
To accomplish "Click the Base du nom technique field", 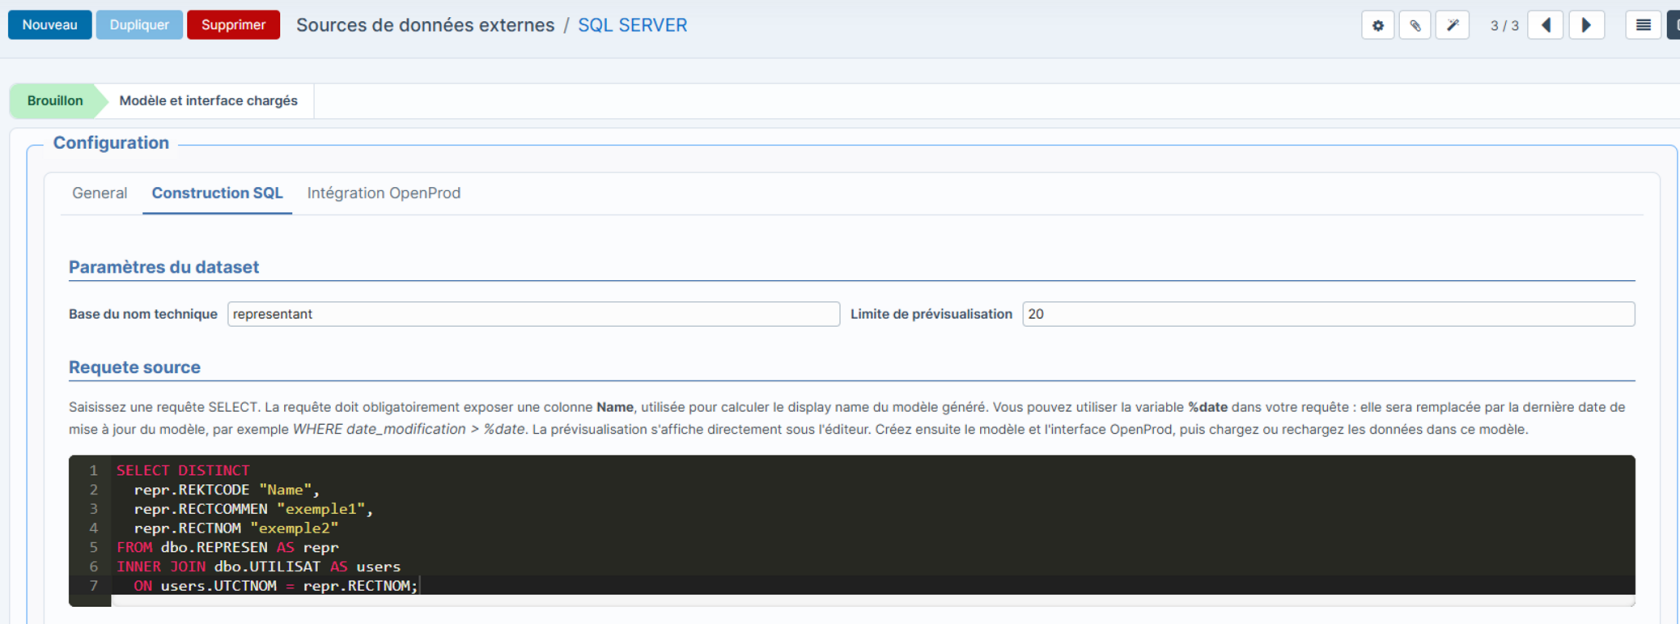I will (533, 314).
